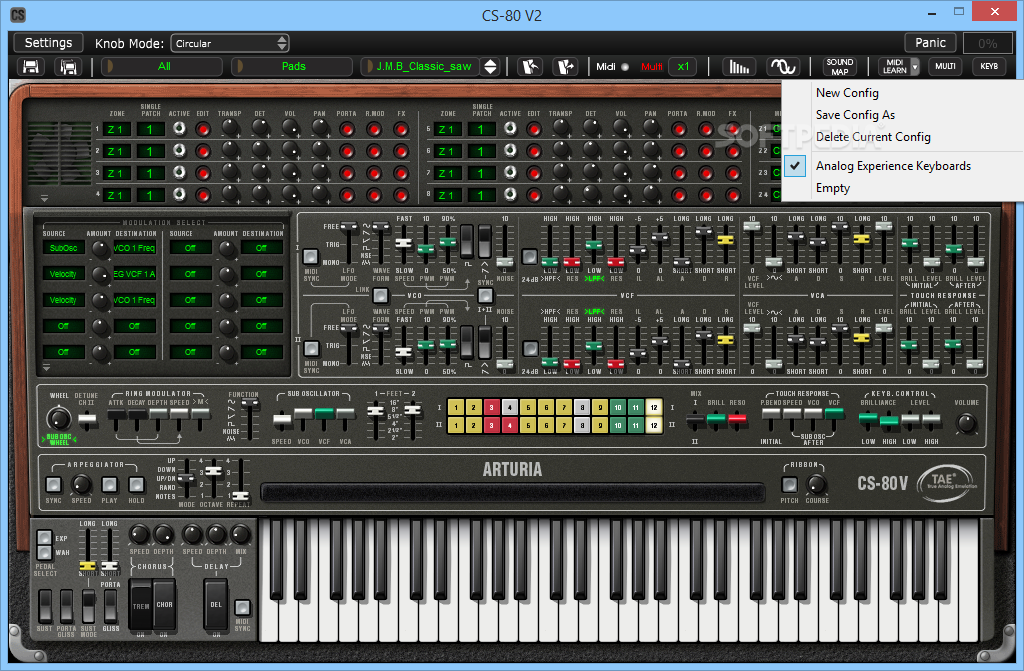Choose Save Config As from the menu
Viewport: 1024px width, 671px height.
coord(855,115)
